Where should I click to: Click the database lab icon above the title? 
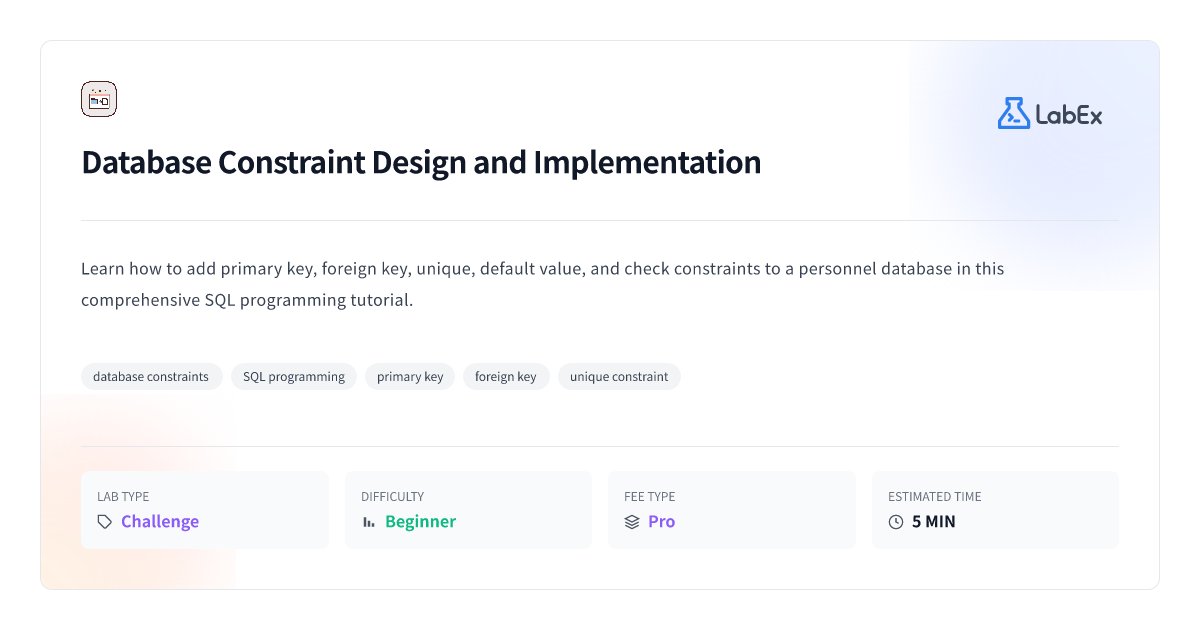tap(99, 98)
